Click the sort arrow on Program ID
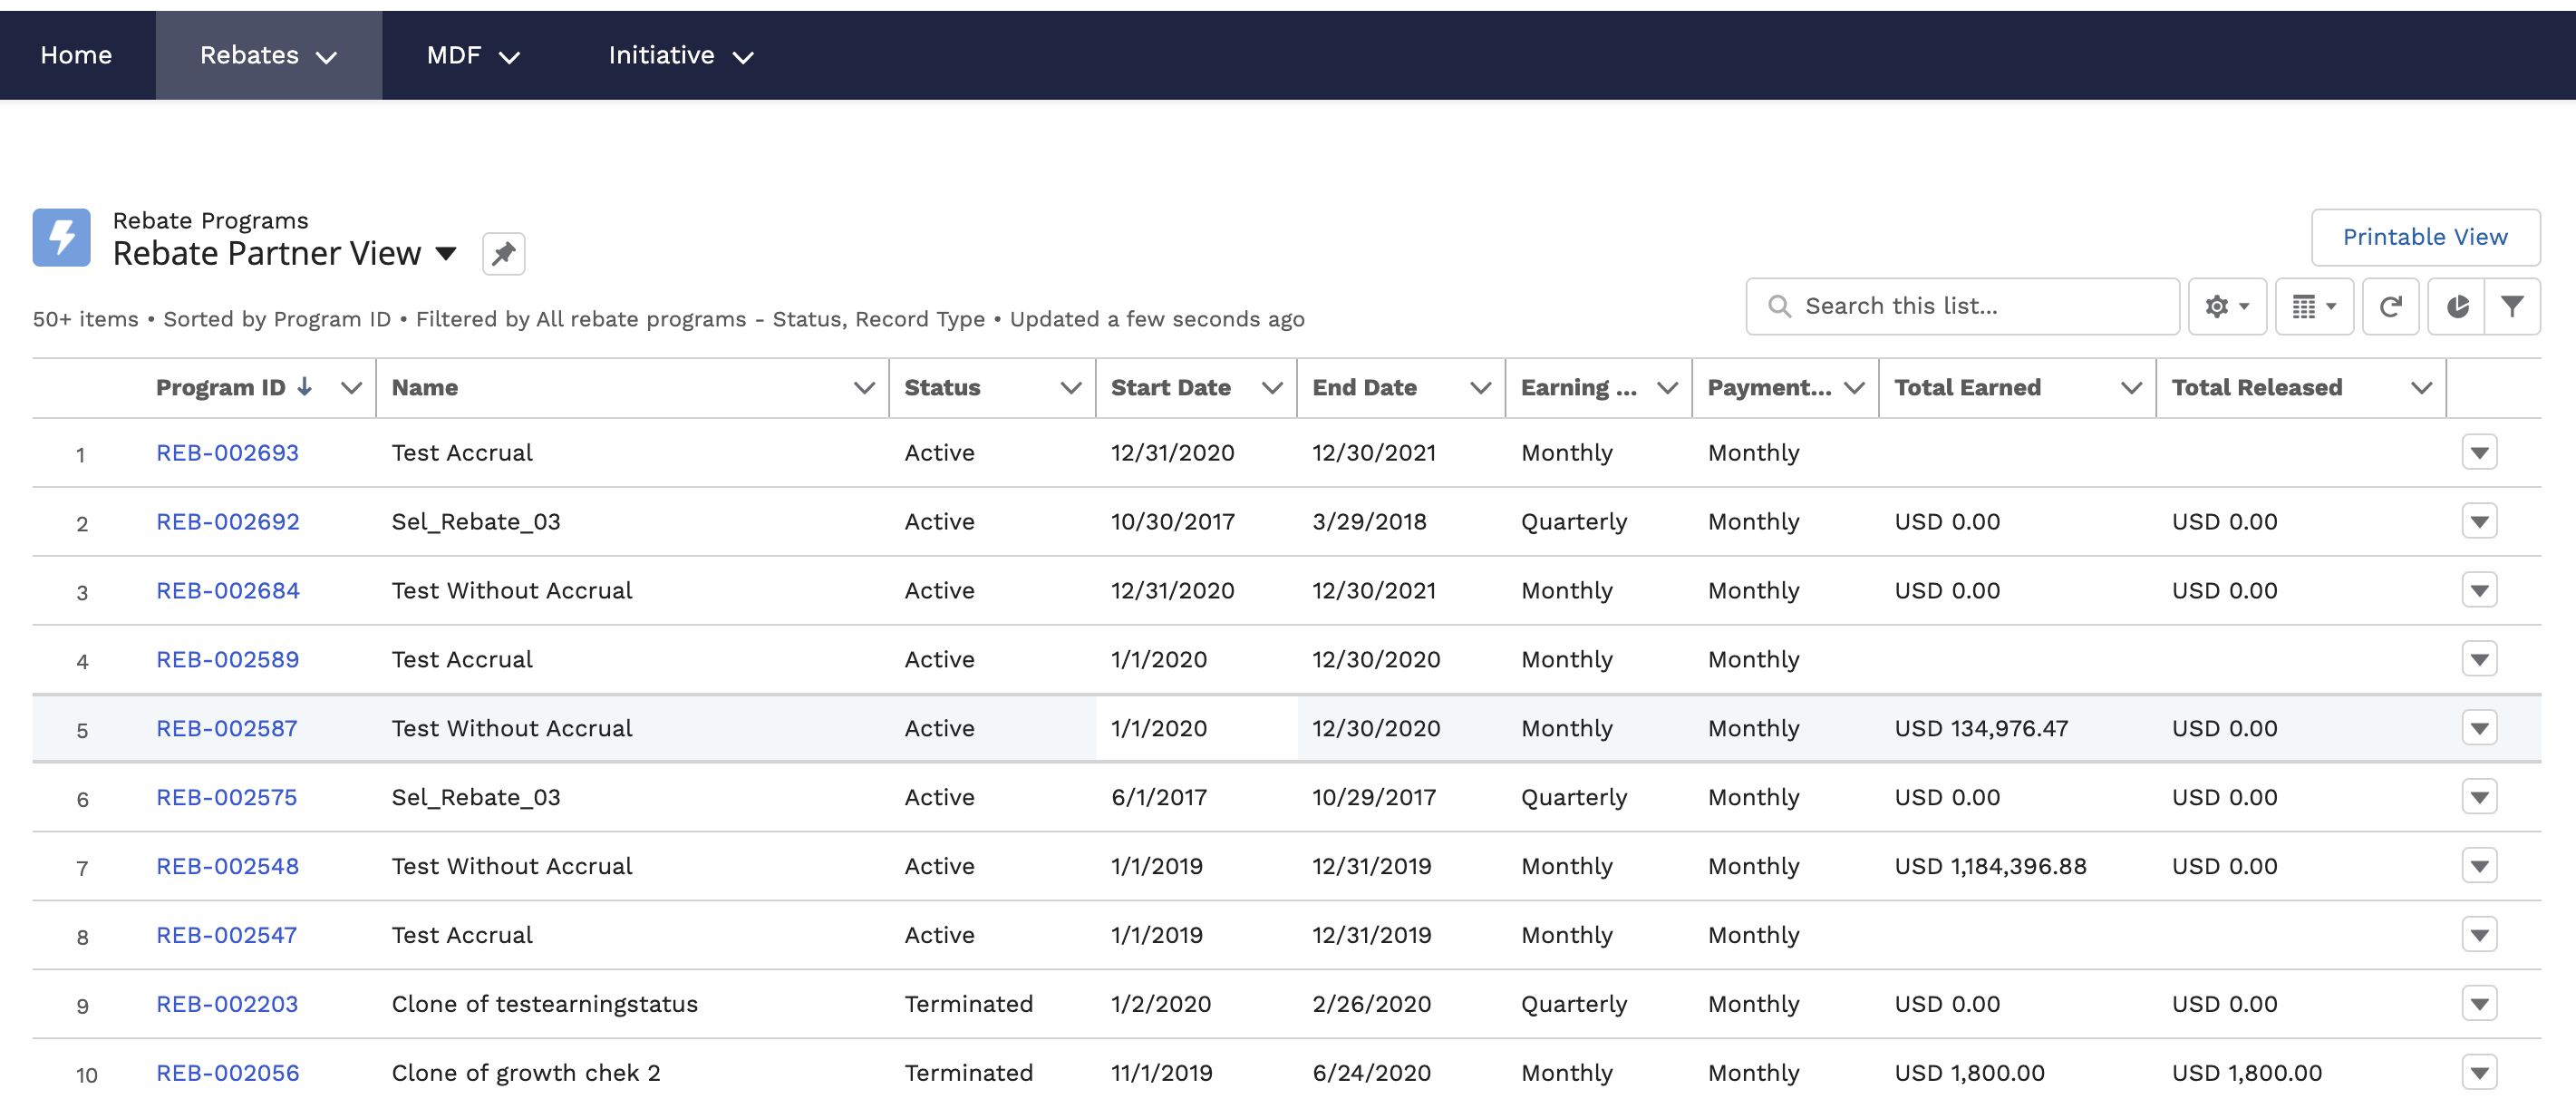 click(305, 386)
